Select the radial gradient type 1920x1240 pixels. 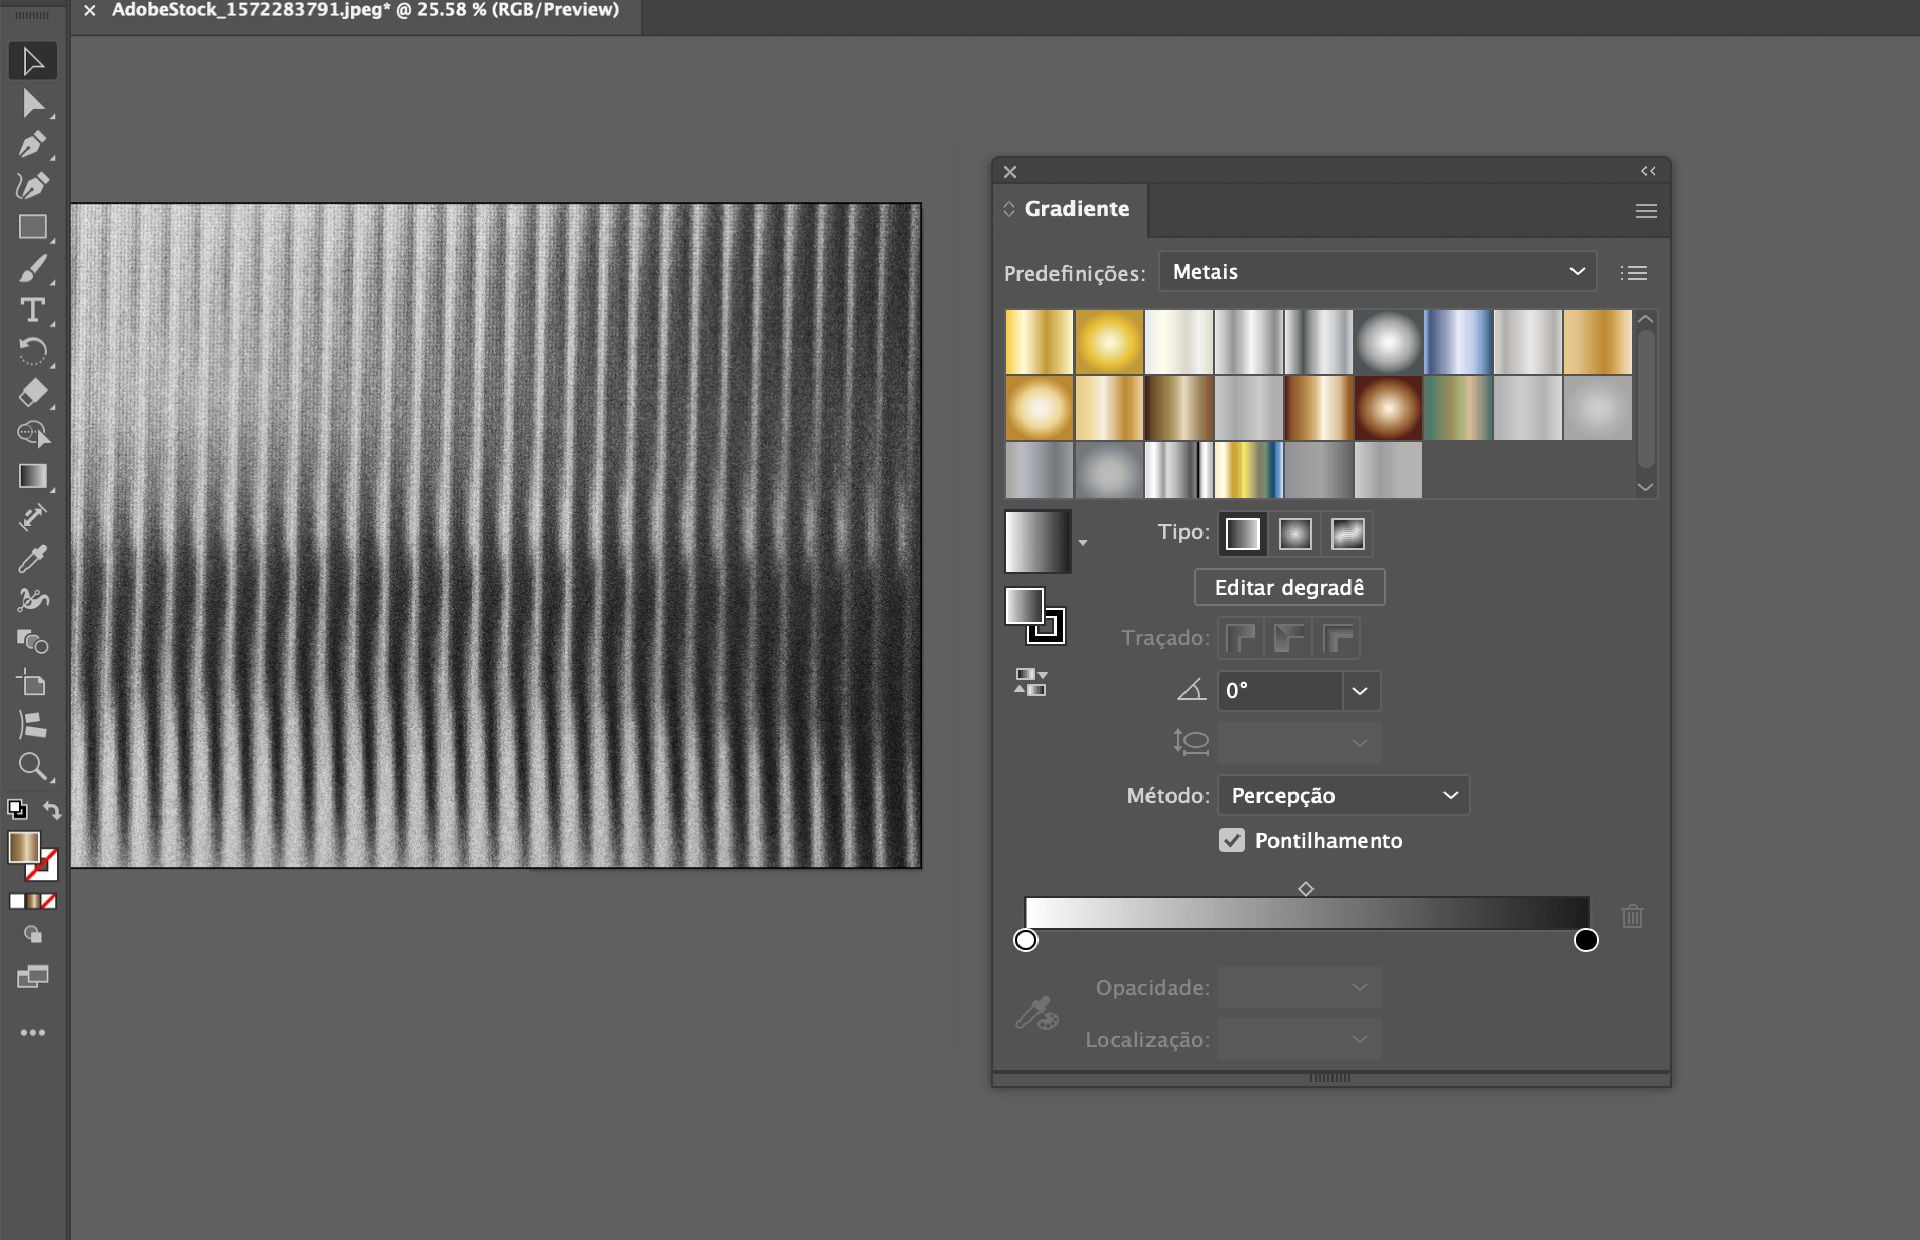click(1295, 533)
